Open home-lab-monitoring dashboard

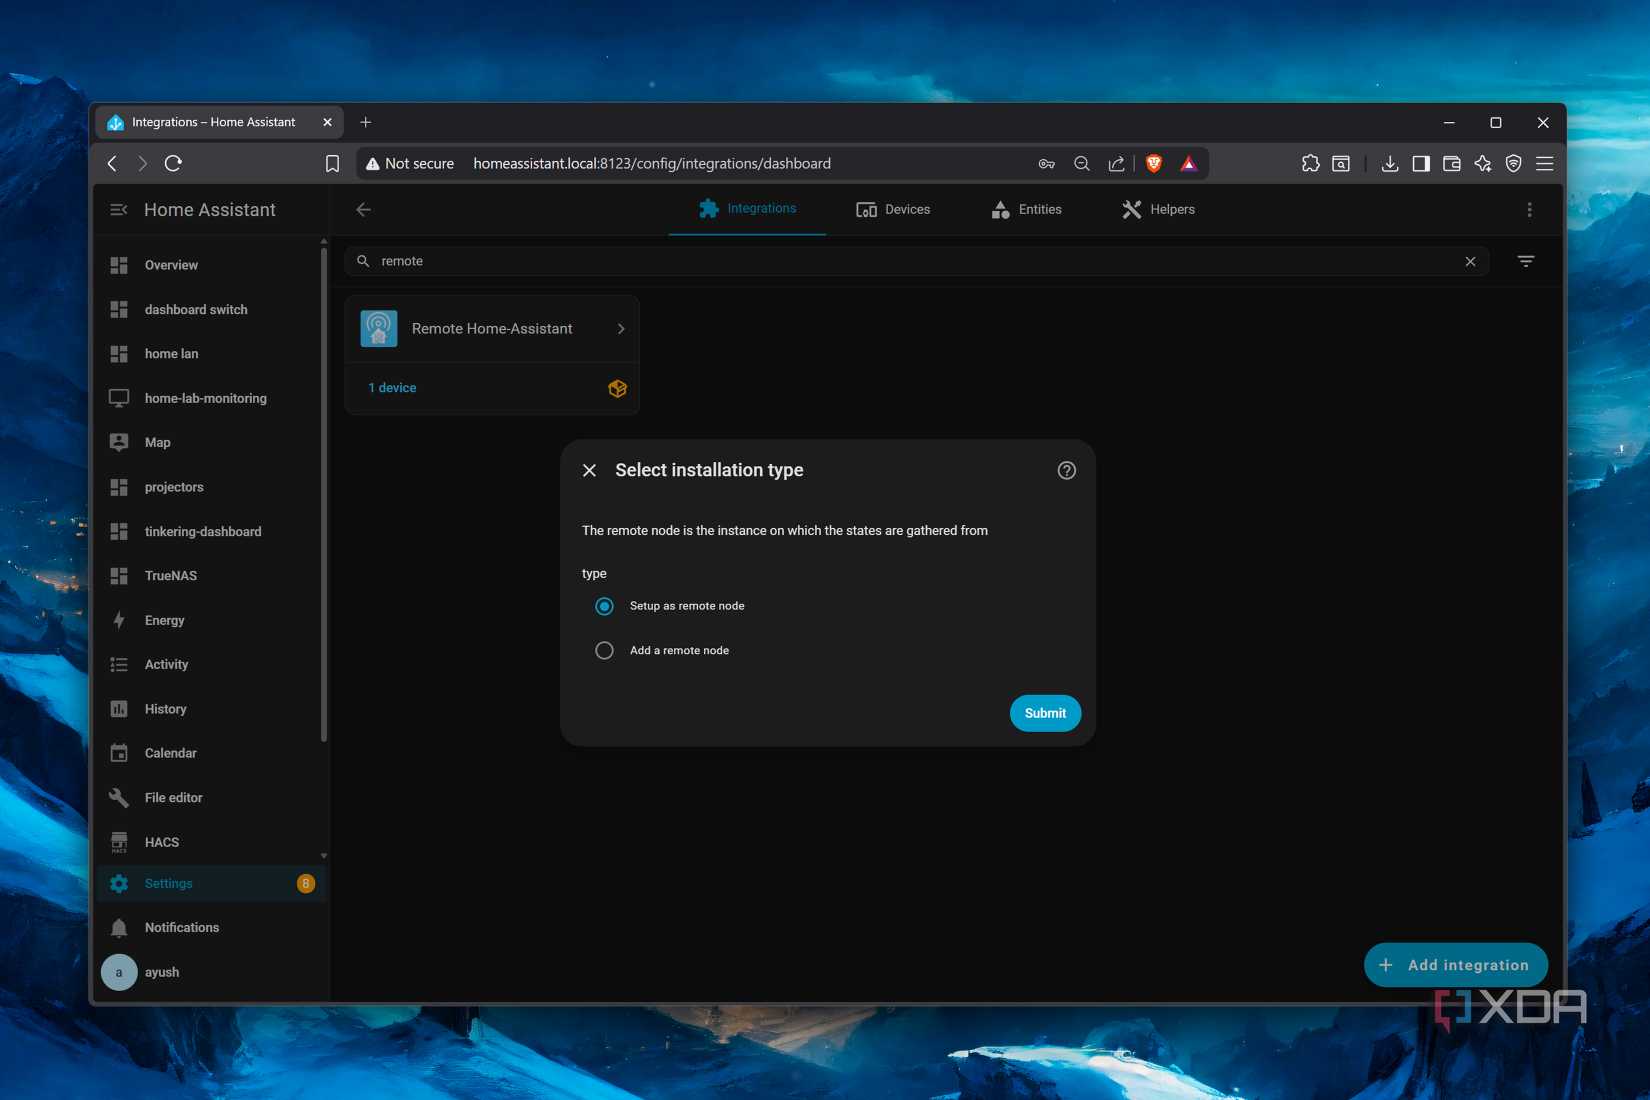211,398
